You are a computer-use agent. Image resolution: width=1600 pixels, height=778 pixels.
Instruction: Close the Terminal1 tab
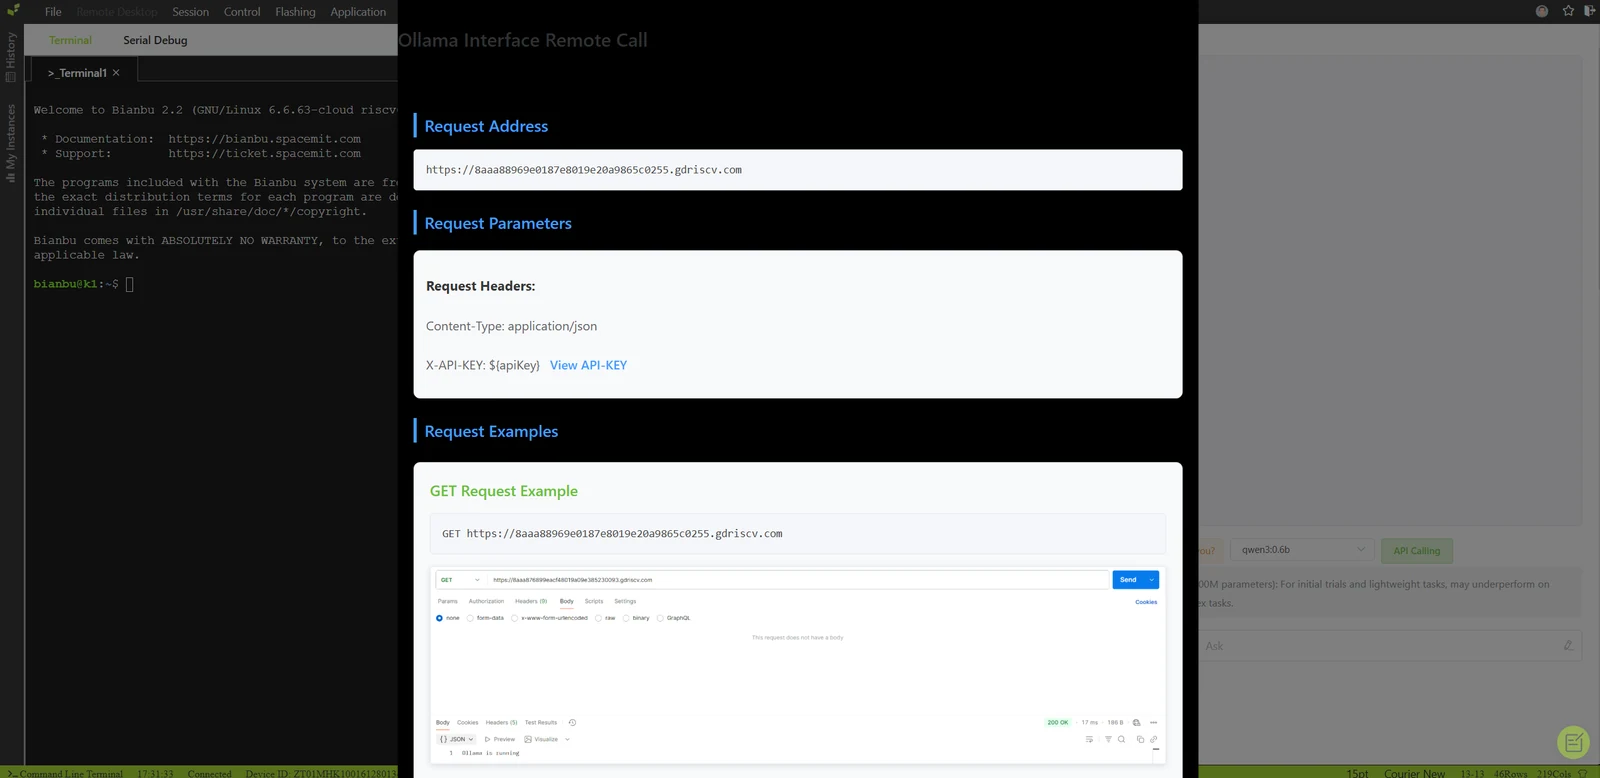coord(116,73)
